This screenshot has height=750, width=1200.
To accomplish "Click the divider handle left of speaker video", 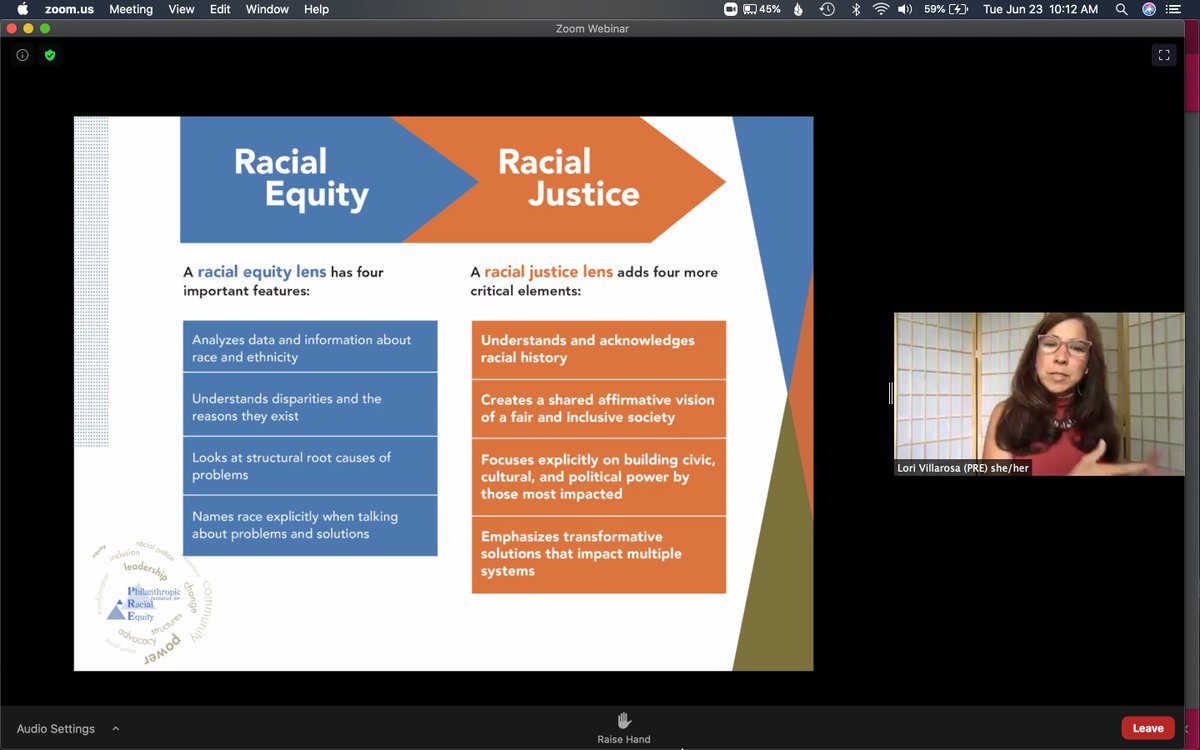I will click(890, 394).
